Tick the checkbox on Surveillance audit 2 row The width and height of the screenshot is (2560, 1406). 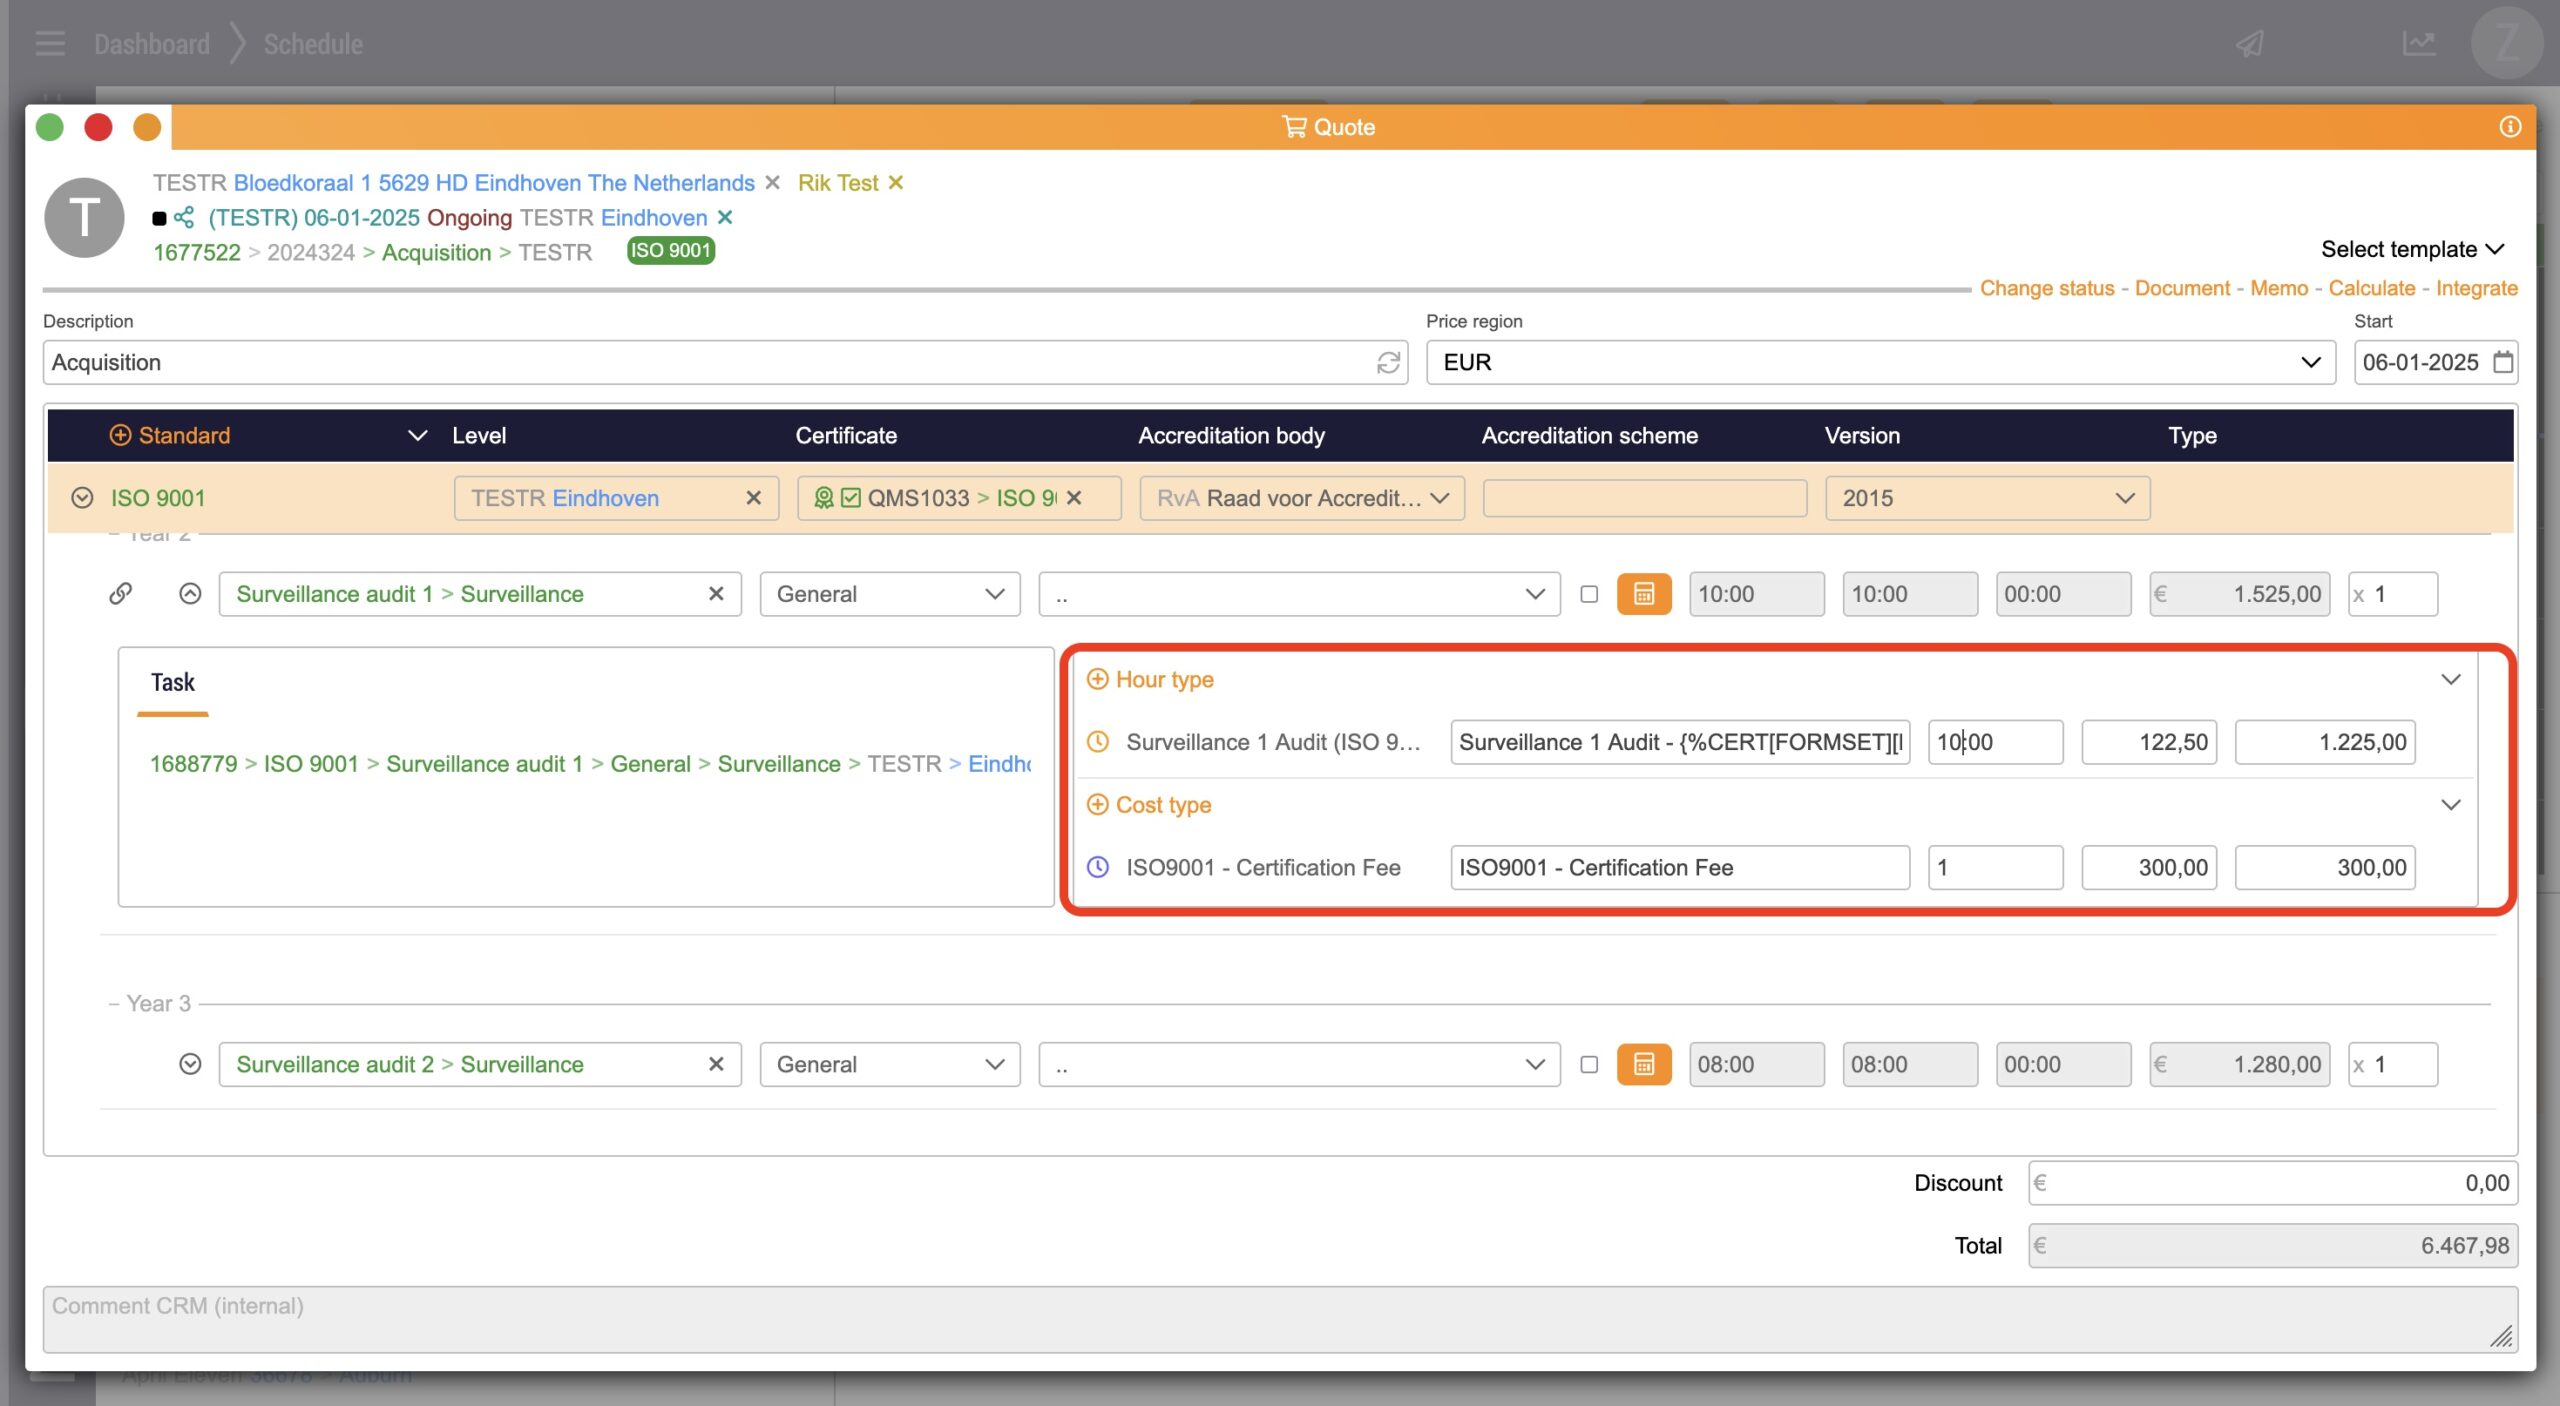[1589, 1064]
